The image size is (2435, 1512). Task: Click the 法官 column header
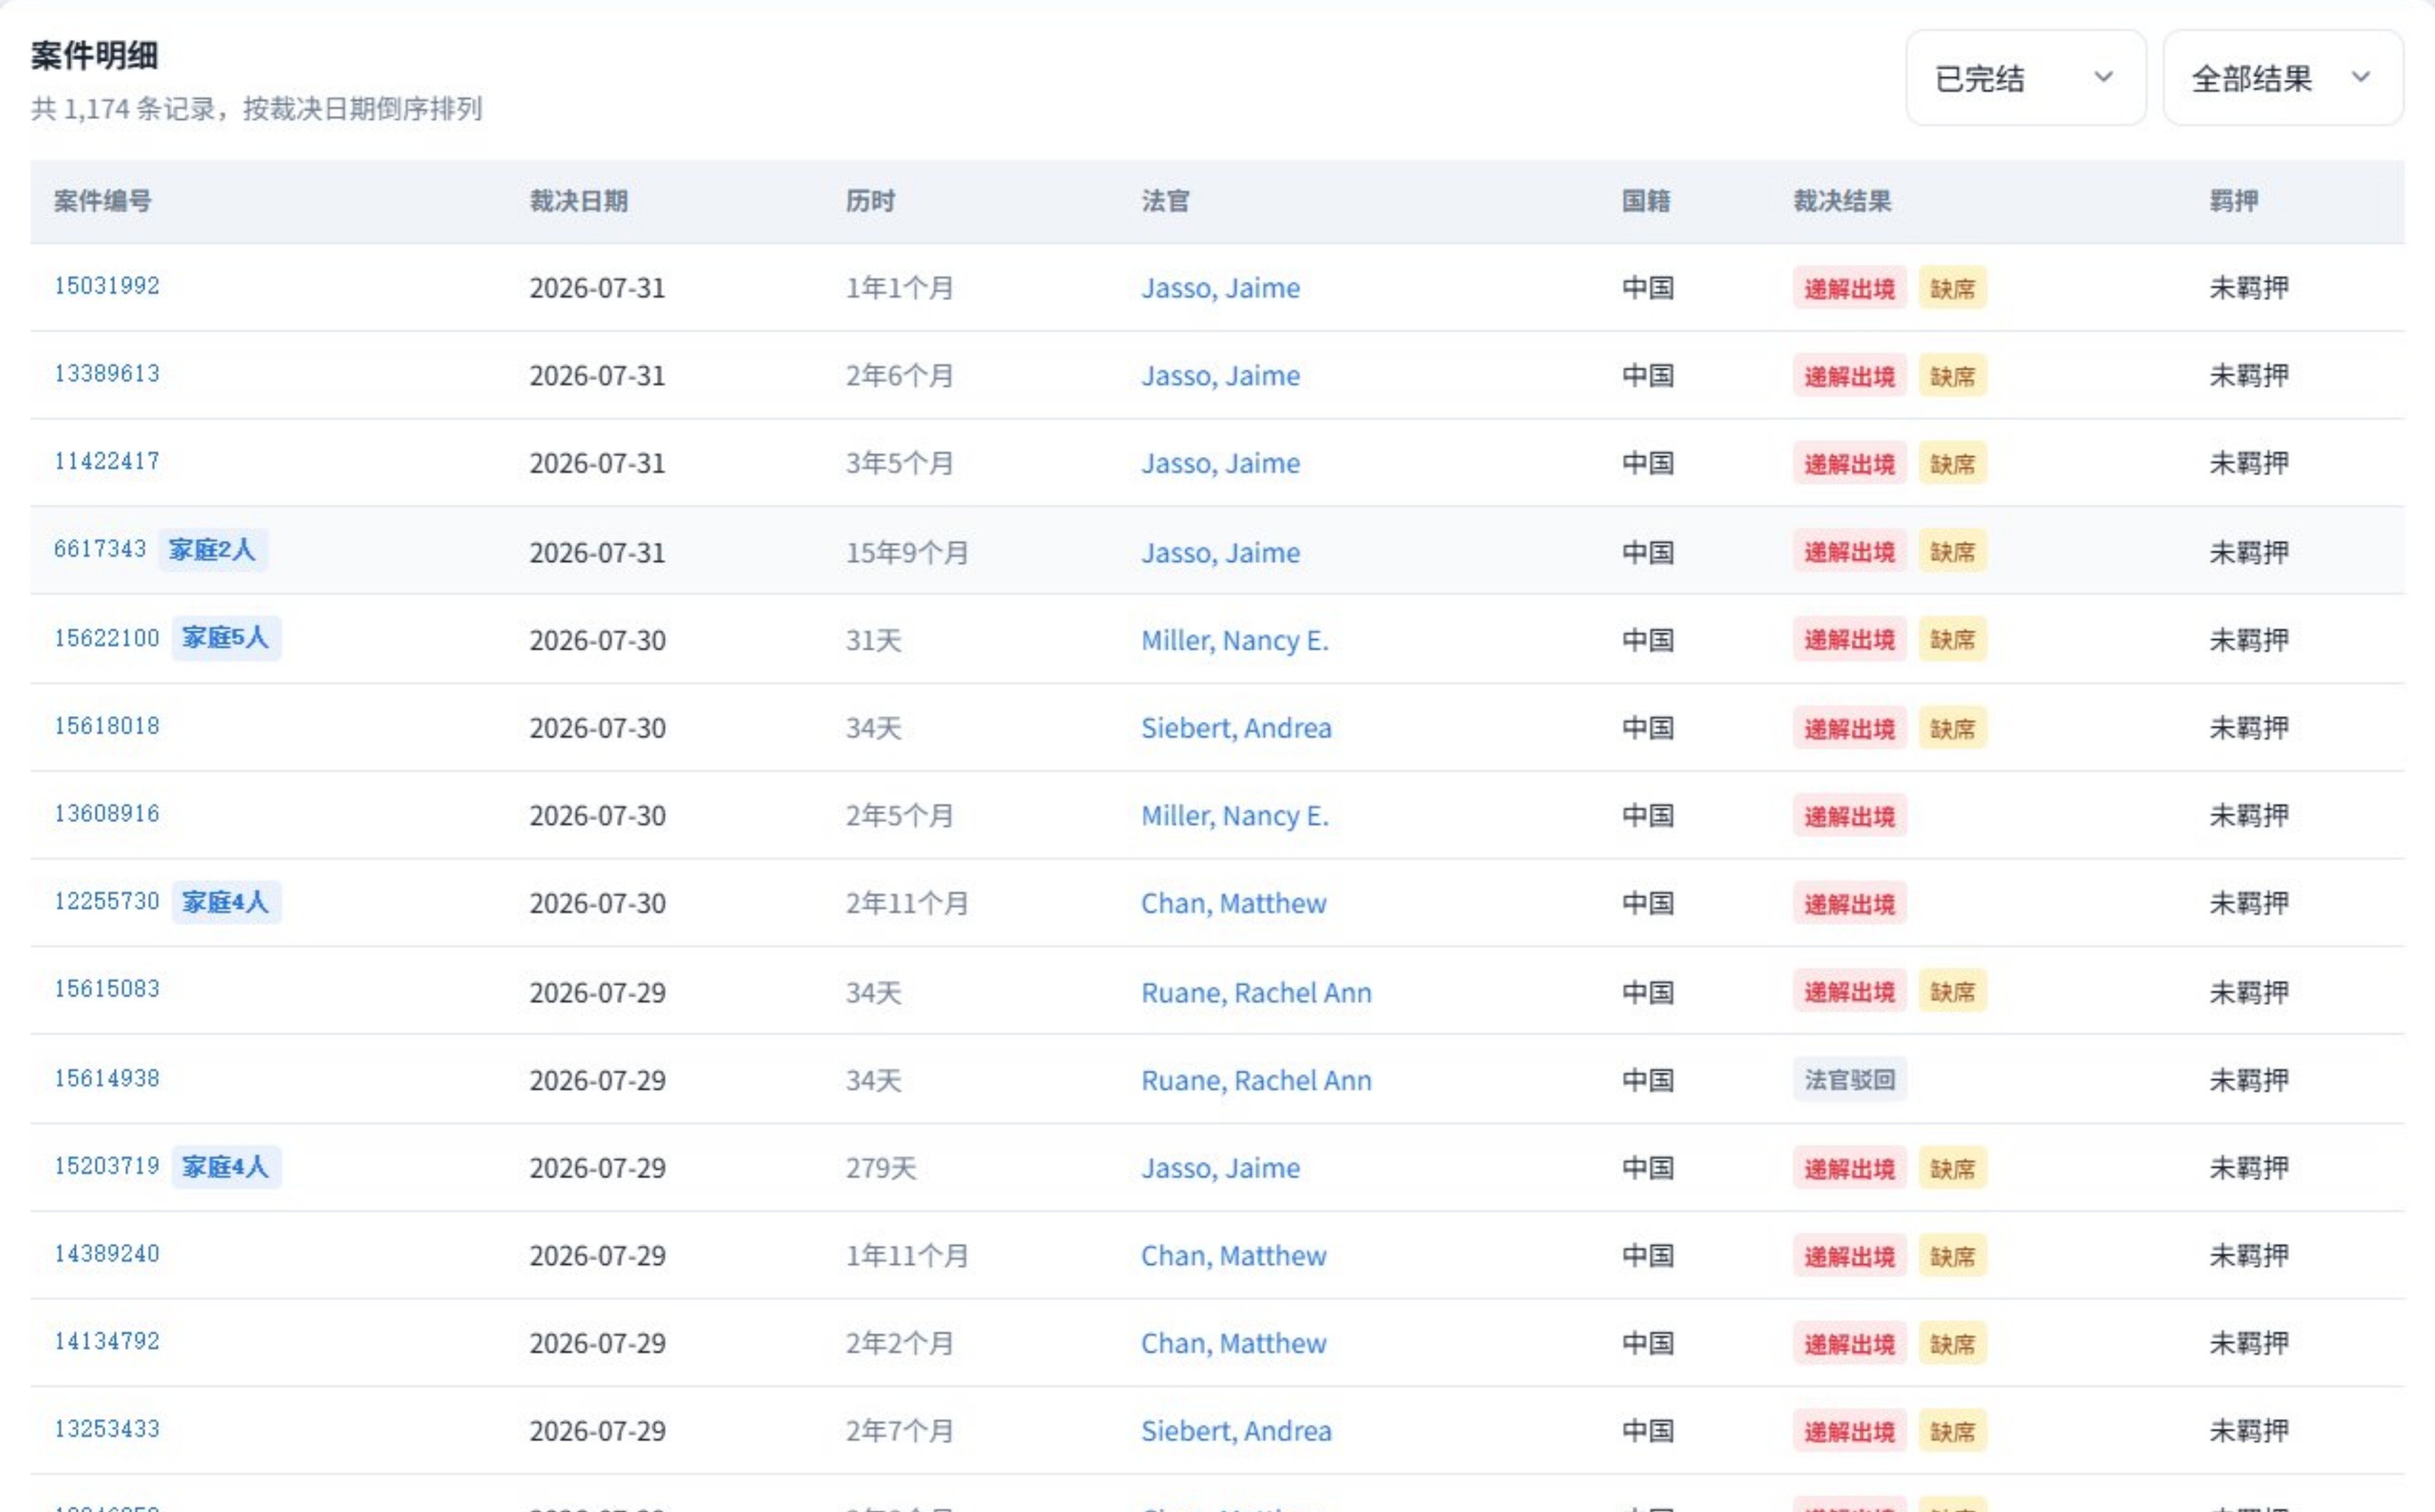pos(1166,201)
